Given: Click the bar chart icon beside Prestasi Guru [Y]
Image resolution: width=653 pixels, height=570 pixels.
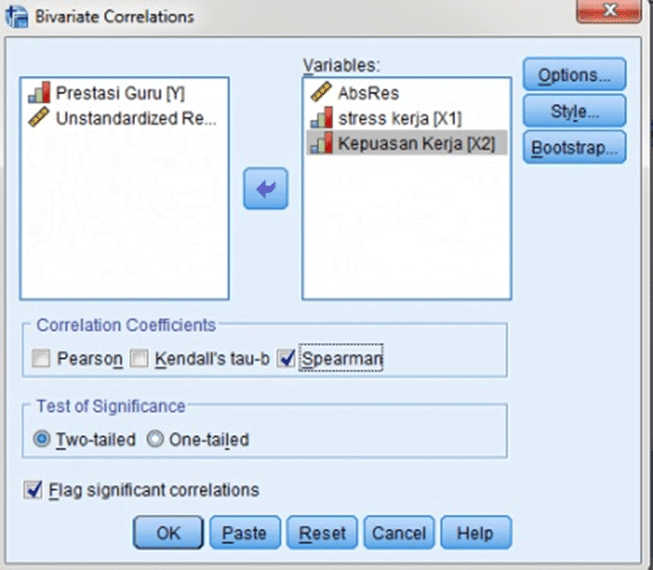Looking at the screenshot, I should point(39,92).
